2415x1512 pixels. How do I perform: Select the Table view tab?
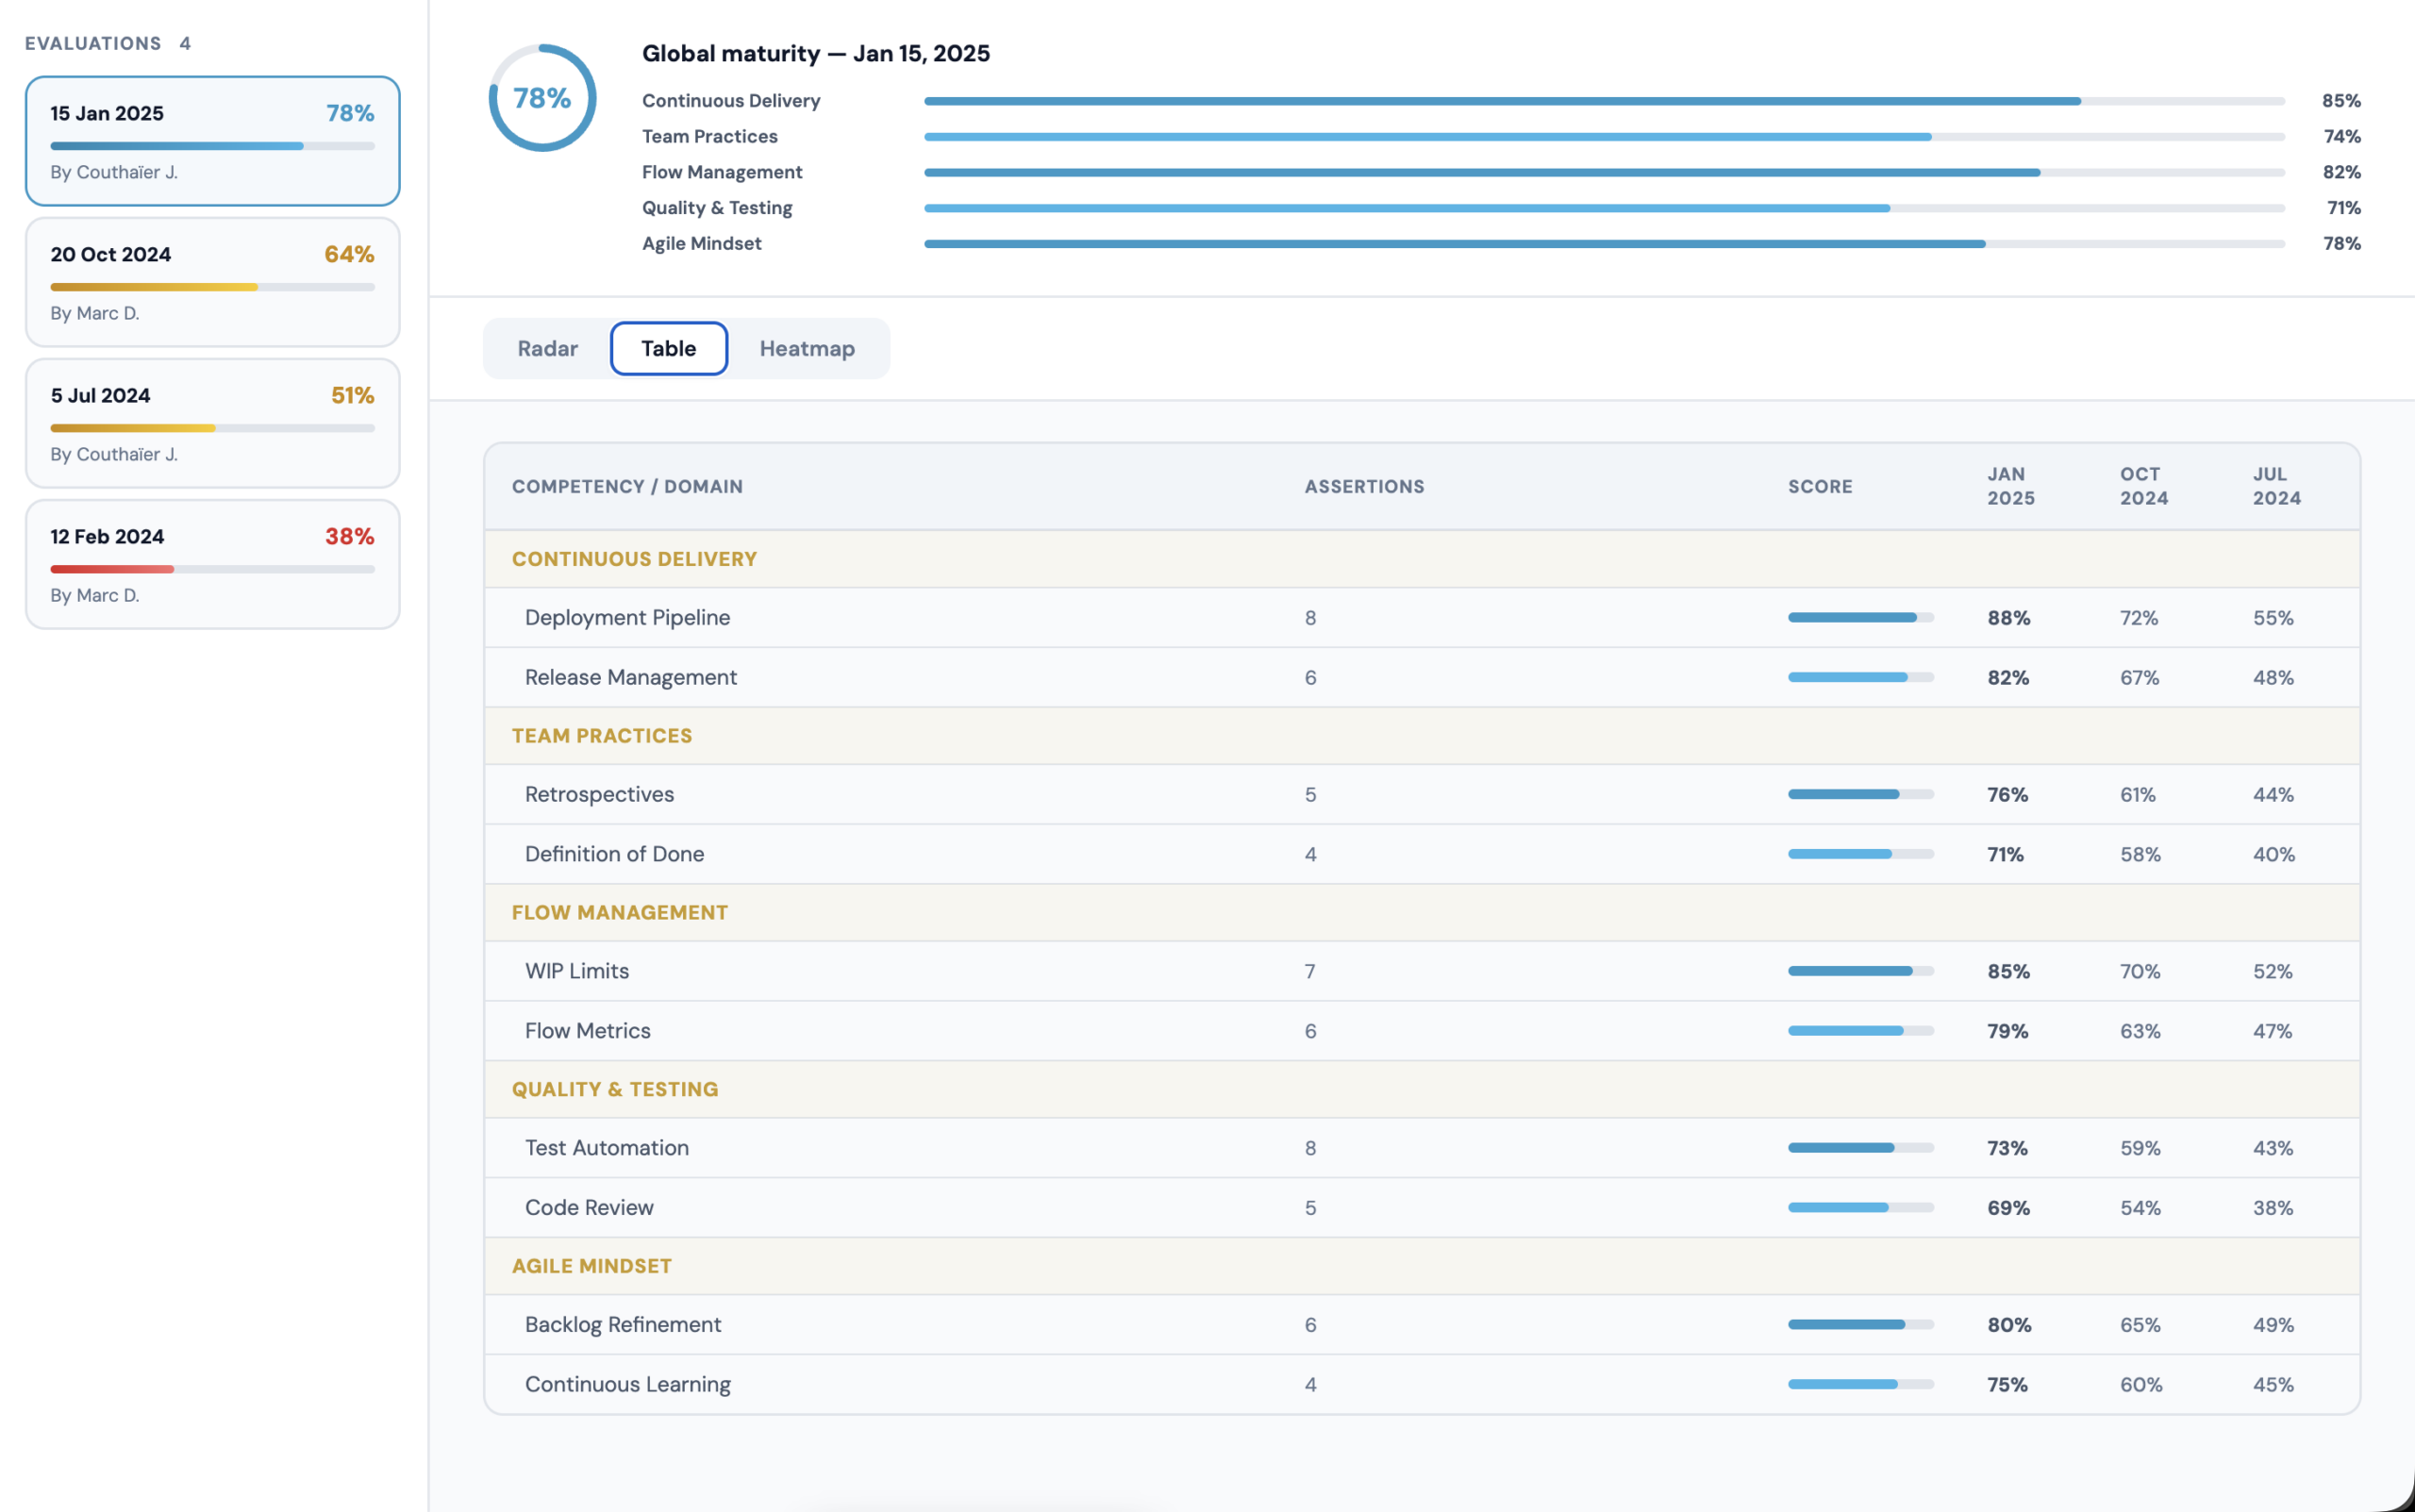(668, 348)
